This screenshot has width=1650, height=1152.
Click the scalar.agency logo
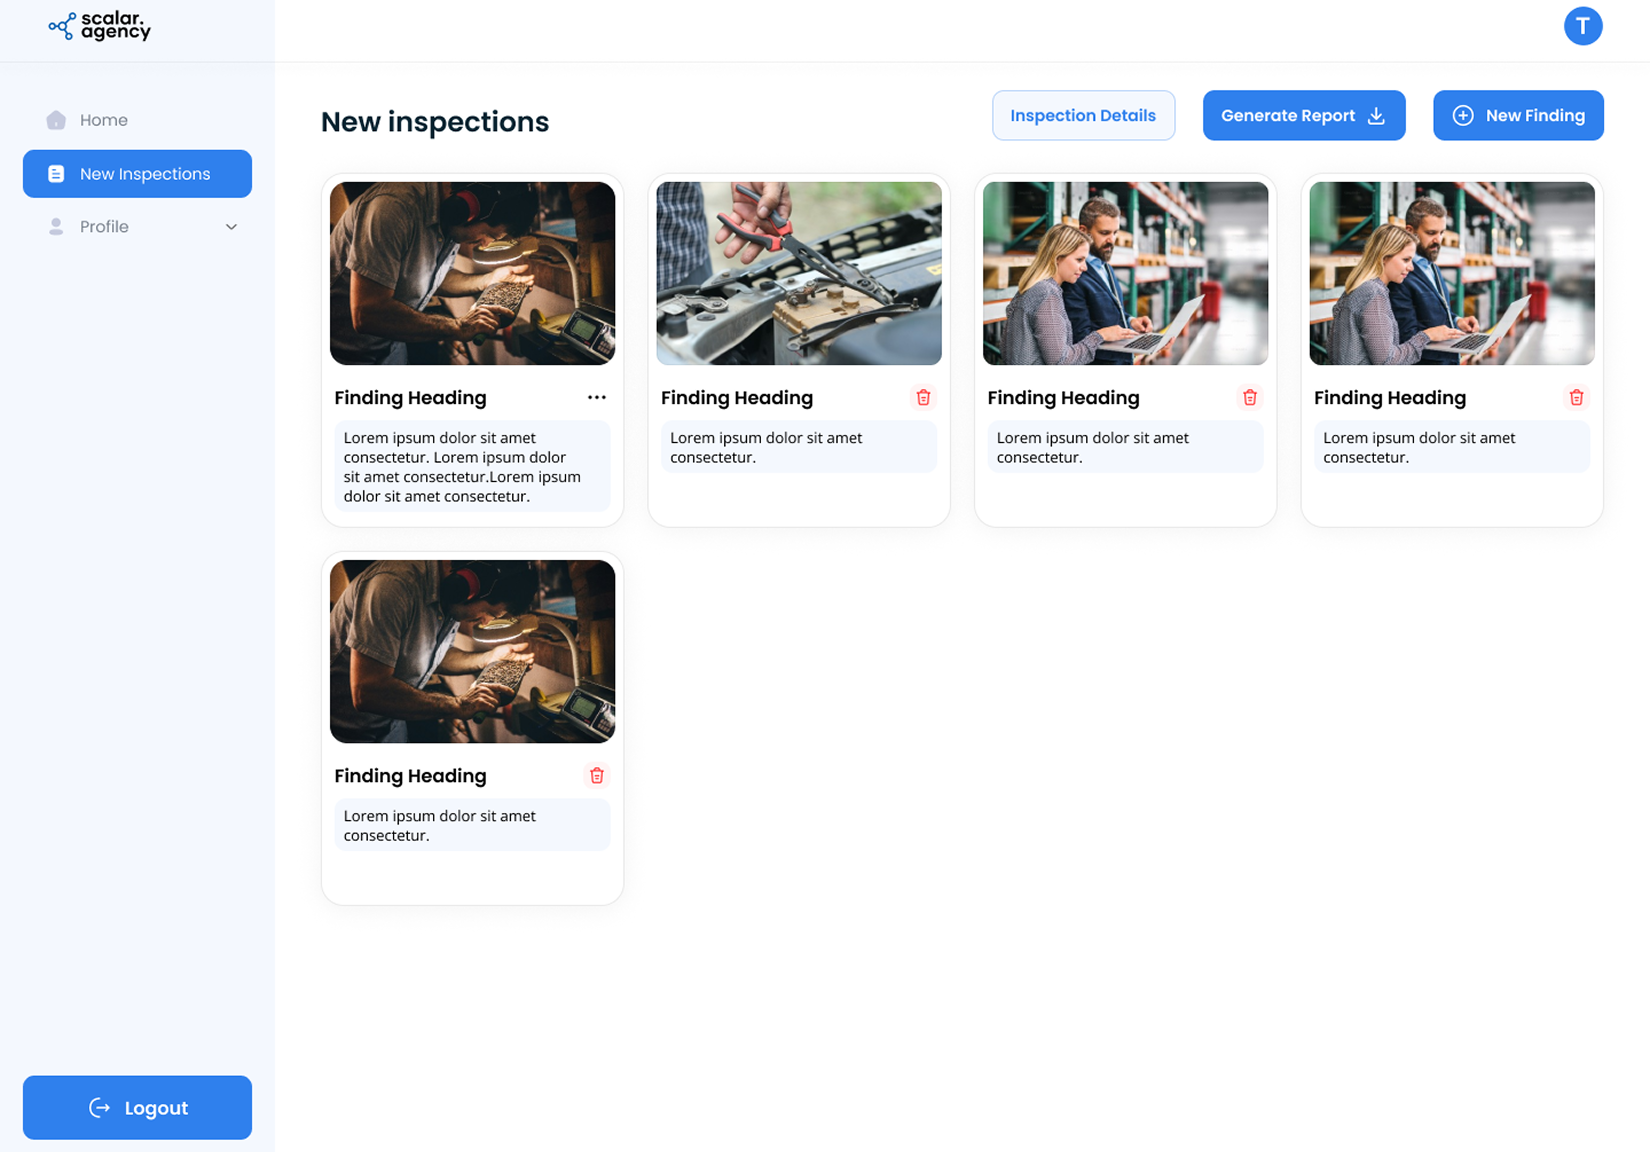pos(100,27)
